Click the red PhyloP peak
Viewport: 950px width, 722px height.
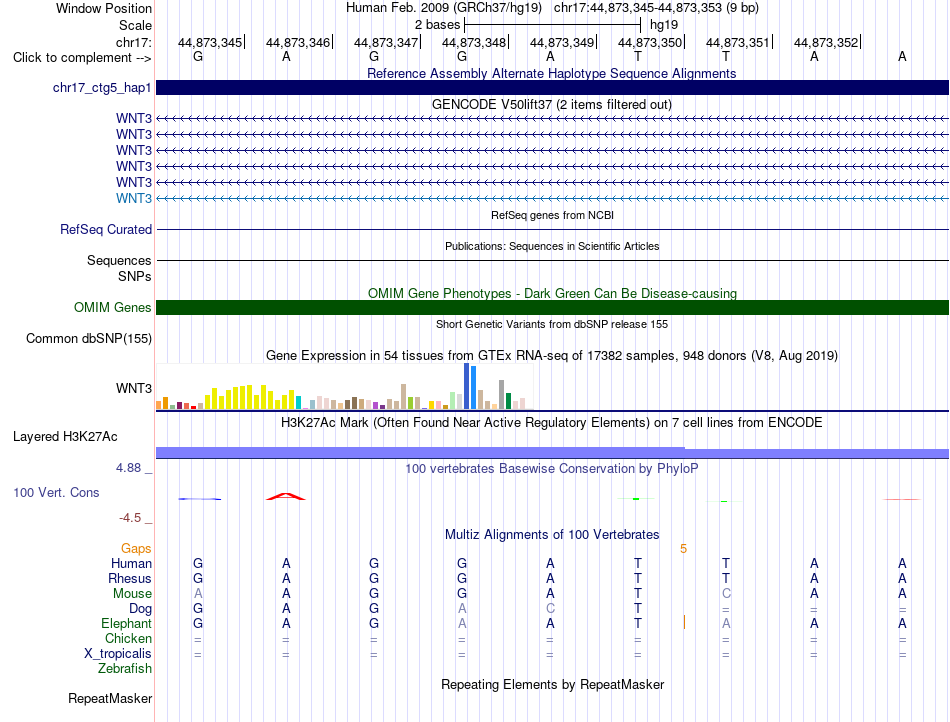tap(286, 496)
